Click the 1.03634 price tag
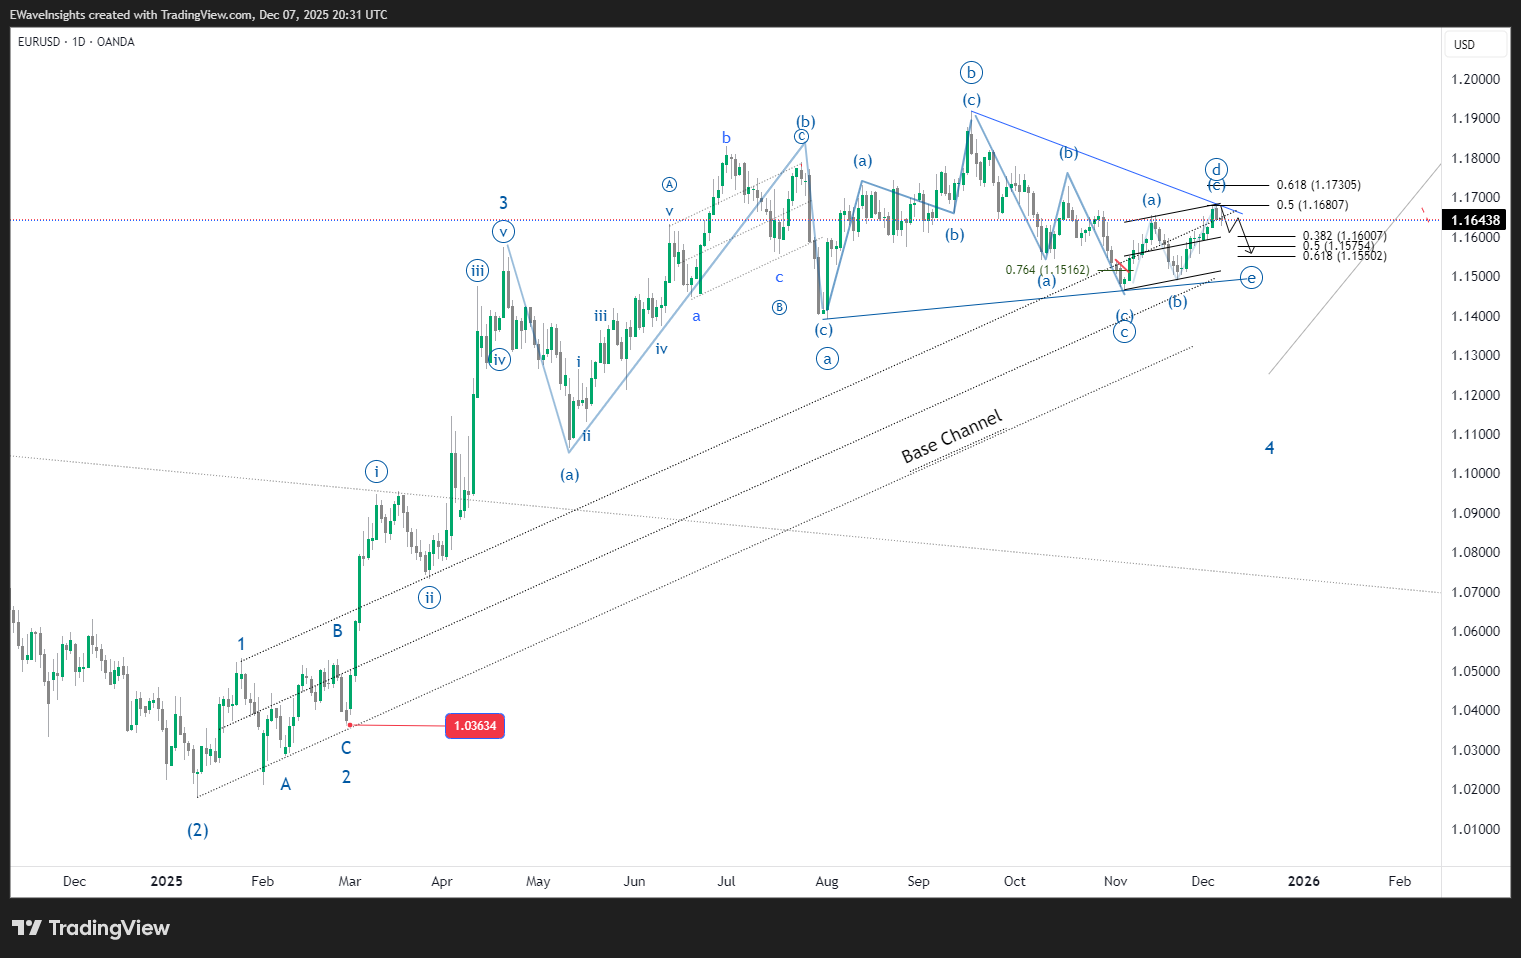This screenshot has height=958, width=1521. click(474, 726)
